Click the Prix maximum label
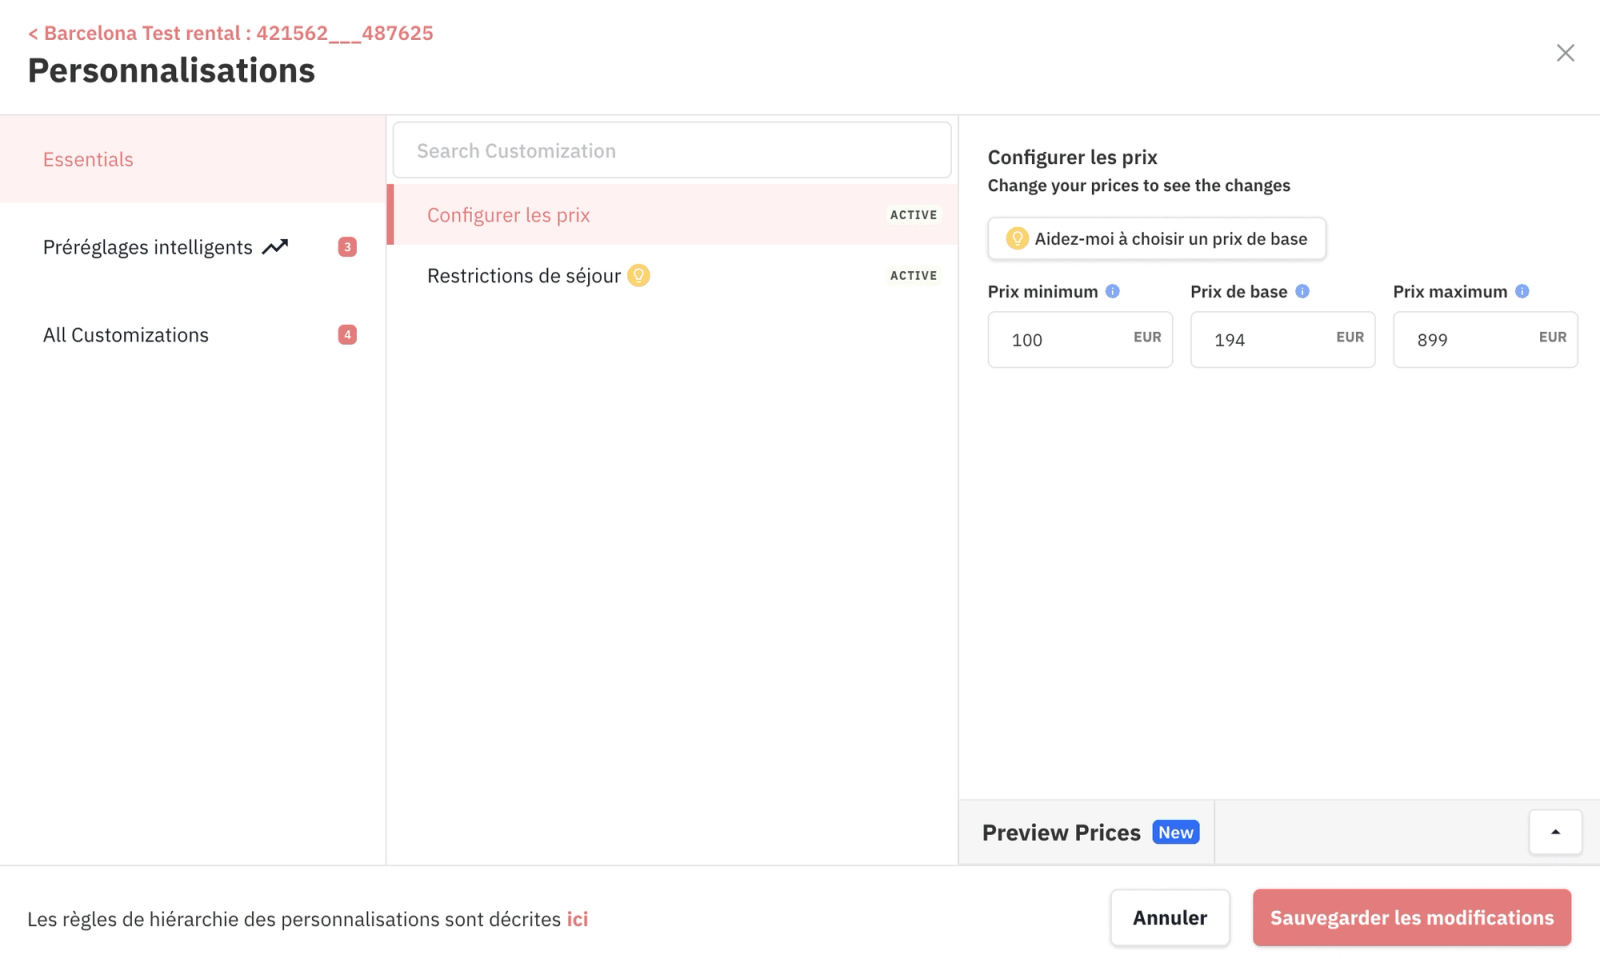 pos(1450,292)
